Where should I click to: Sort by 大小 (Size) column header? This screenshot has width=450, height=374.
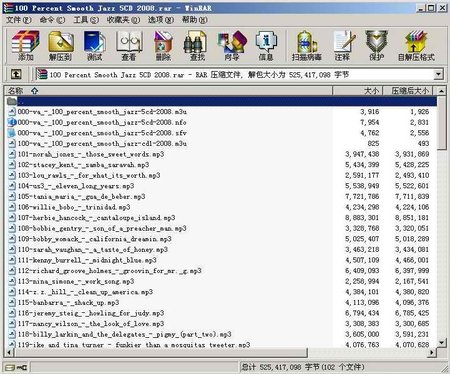click(358, 91)
